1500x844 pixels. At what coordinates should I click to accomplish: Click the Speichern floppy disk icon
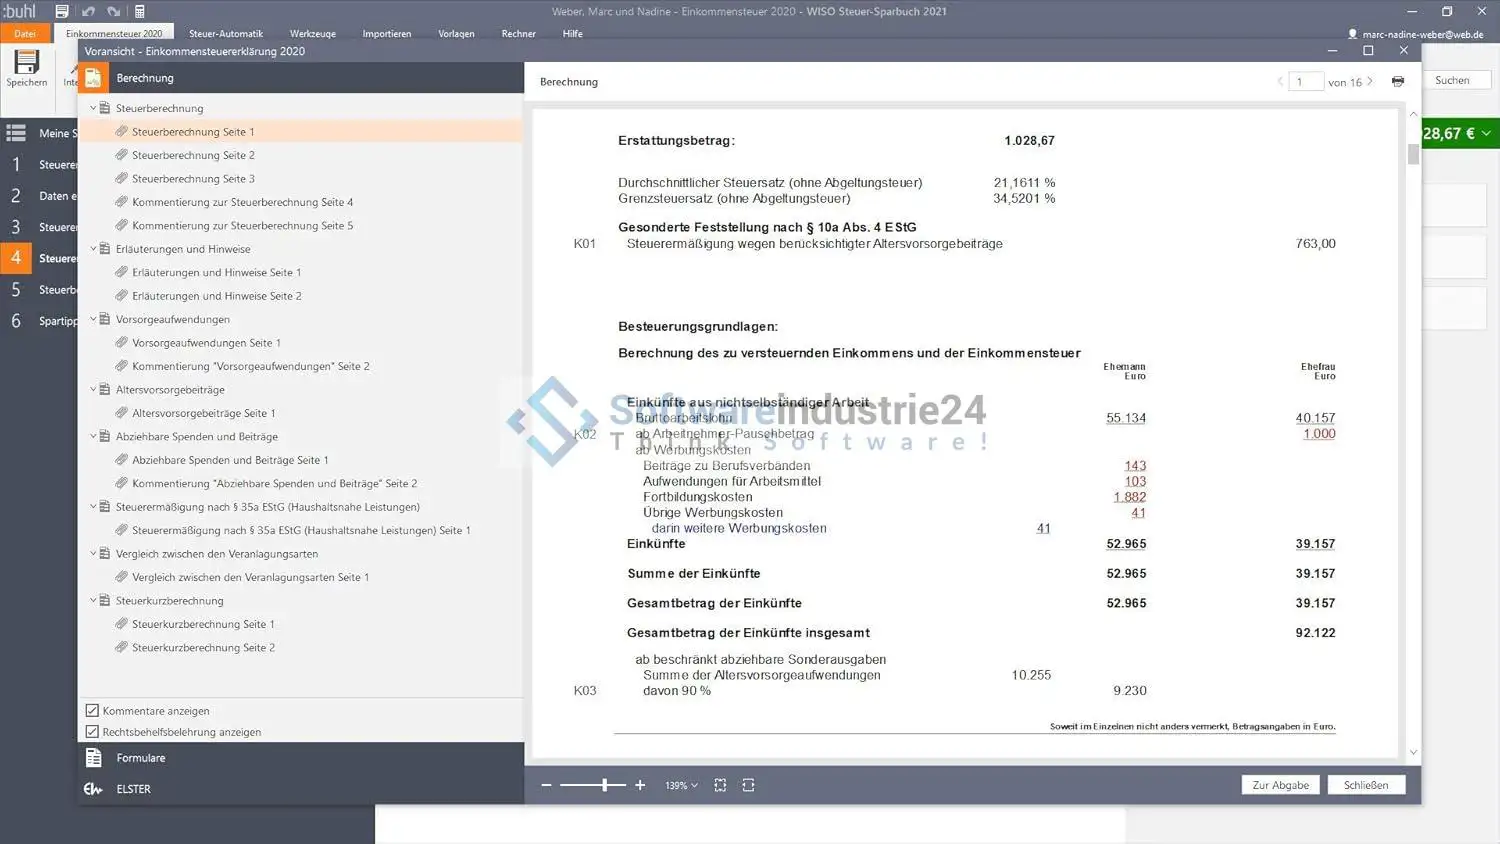[26, 62]
